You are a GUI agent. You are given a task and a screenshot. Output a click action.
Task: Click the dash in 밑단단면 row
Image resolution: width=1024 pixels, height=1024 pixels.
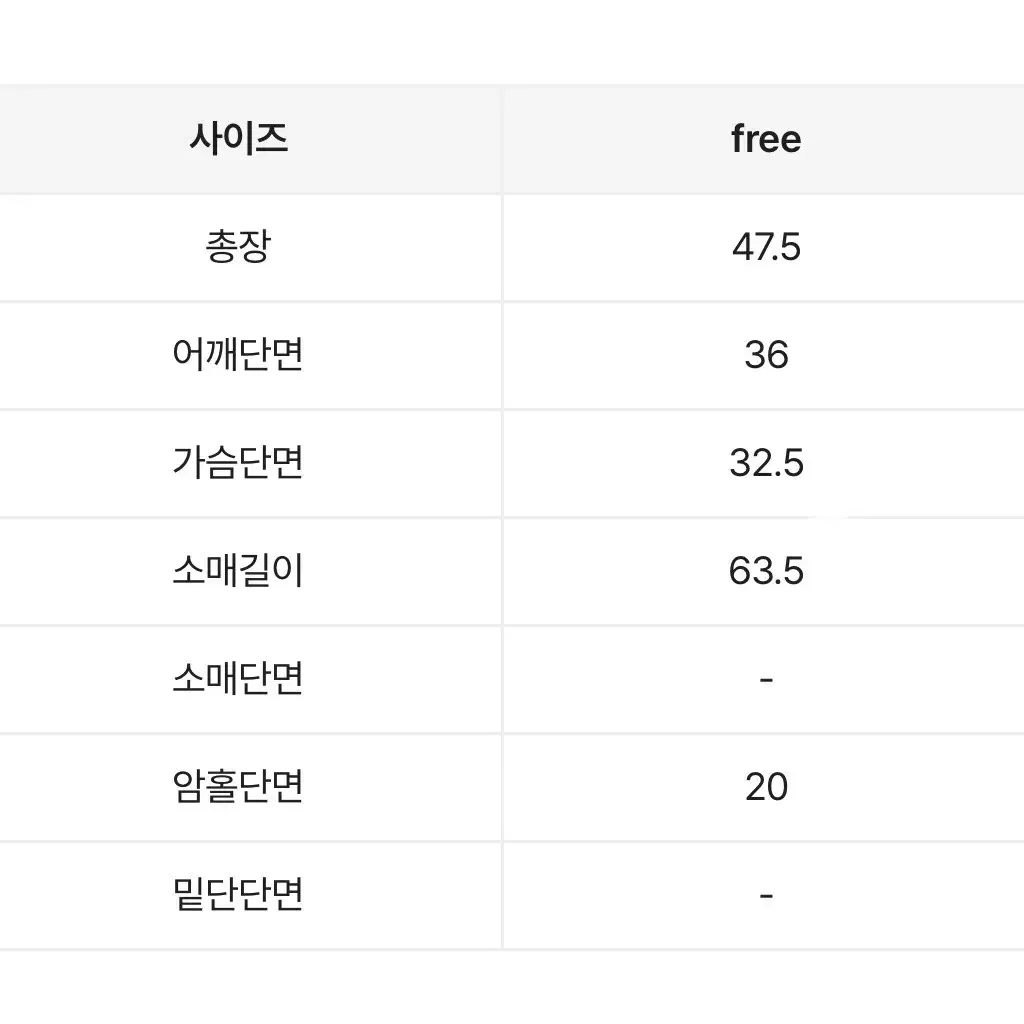coord(766,895)
